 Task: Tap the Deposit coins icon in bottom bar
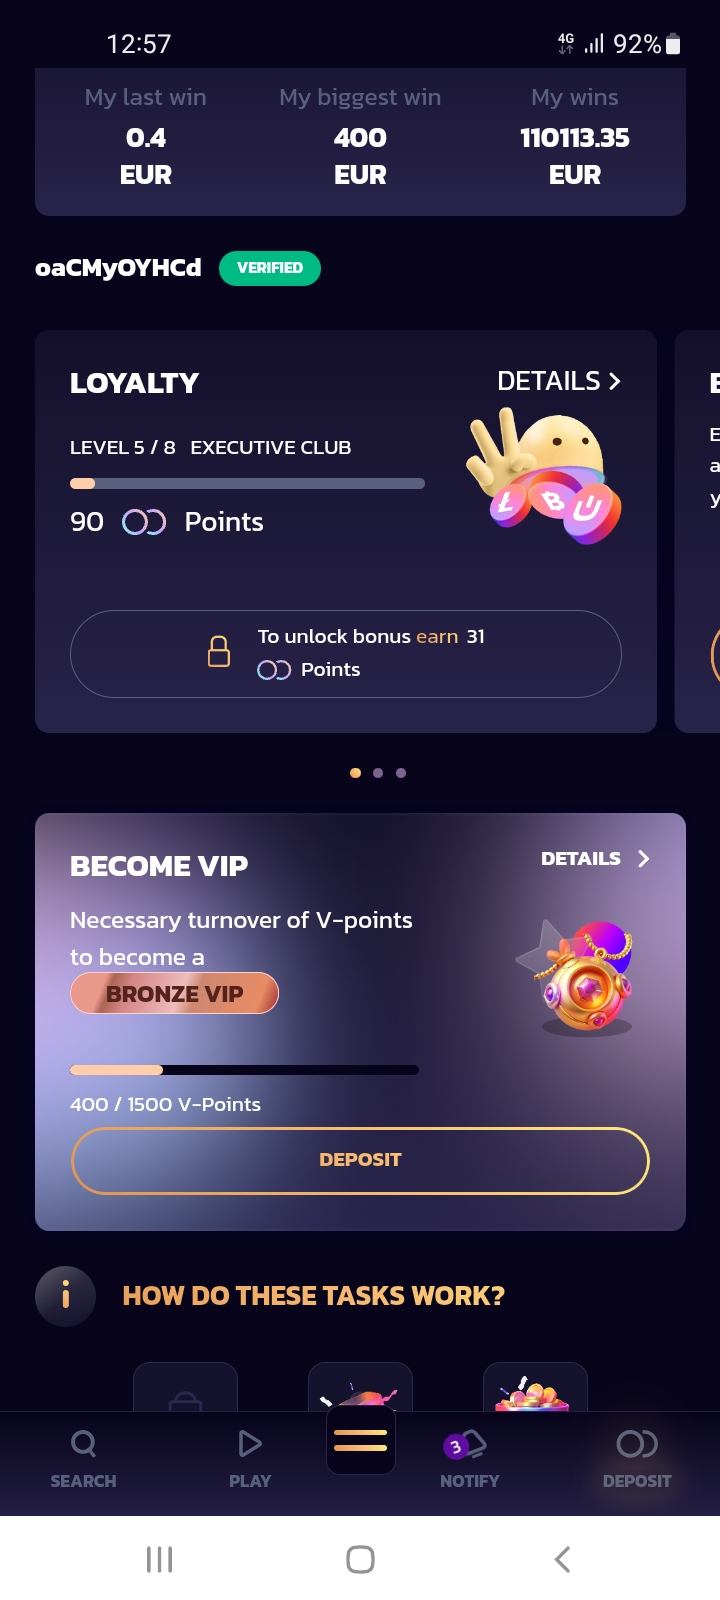(x=637, y=1444)
